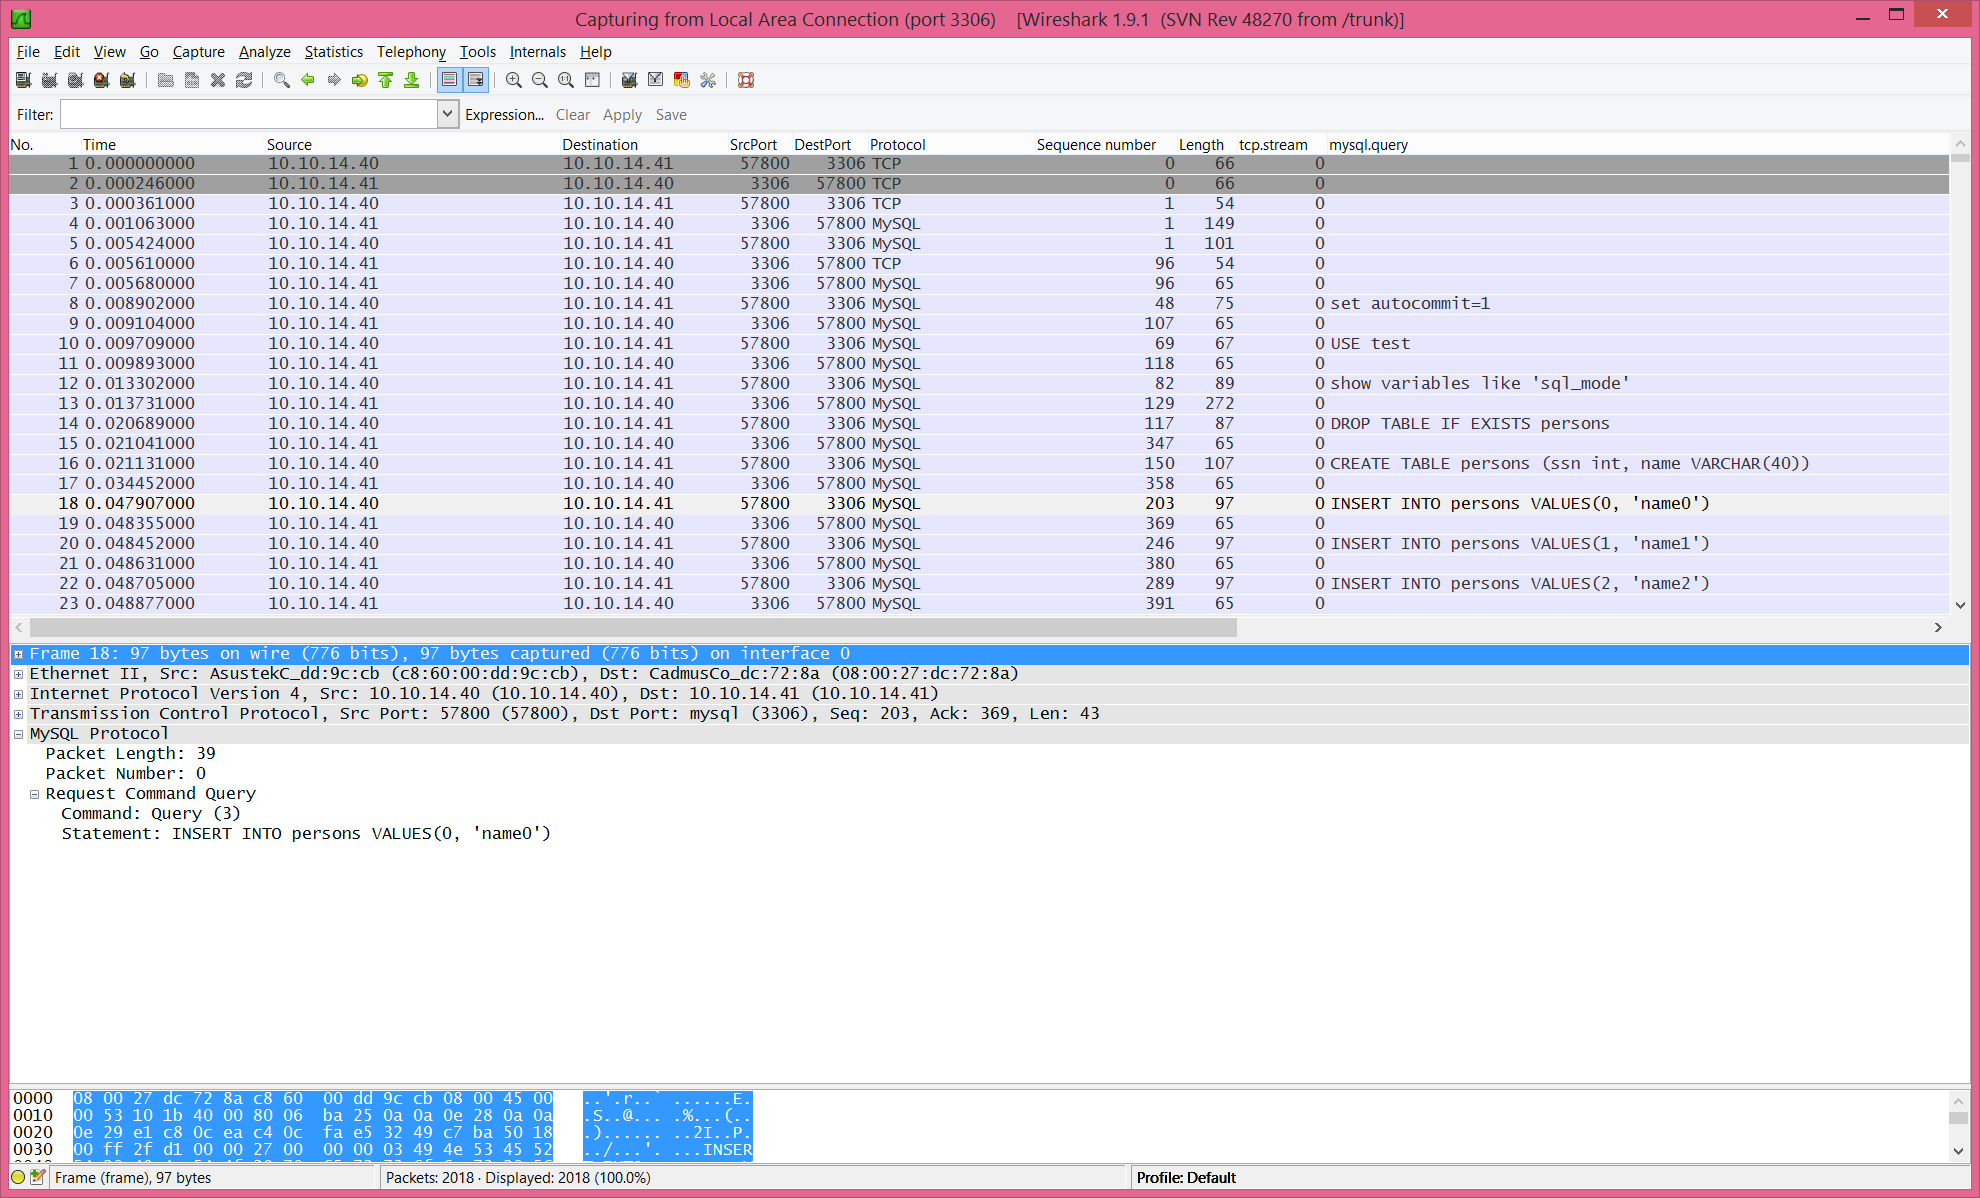Click the expert info status indicator
This screenshot has height=1198, width=1980.
pos(18,1177)
